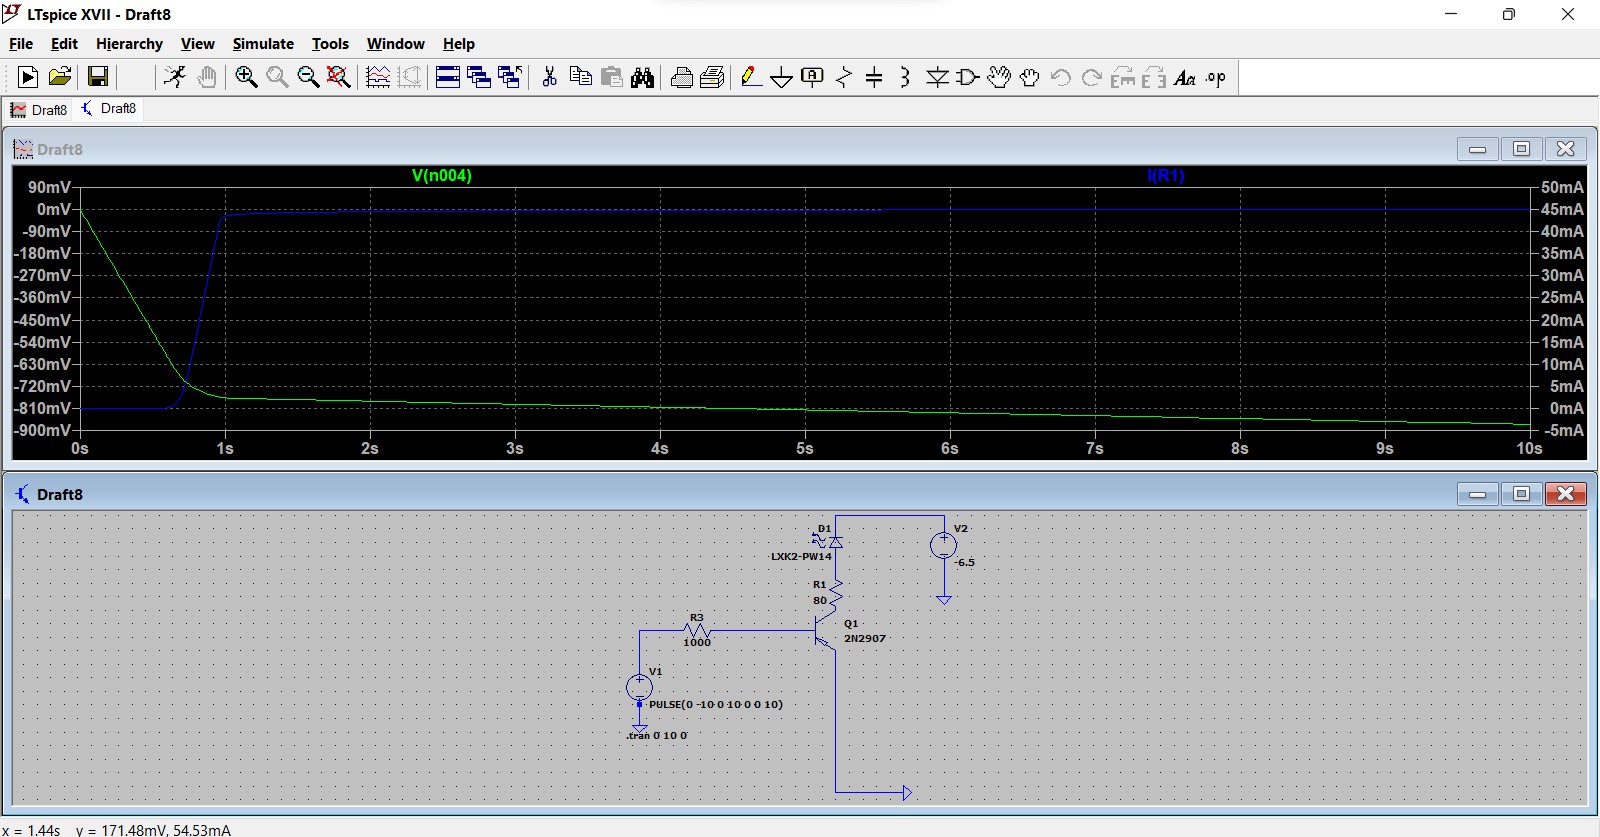
Task: Open the Tools menu
Action: click(x=330, y=44)
